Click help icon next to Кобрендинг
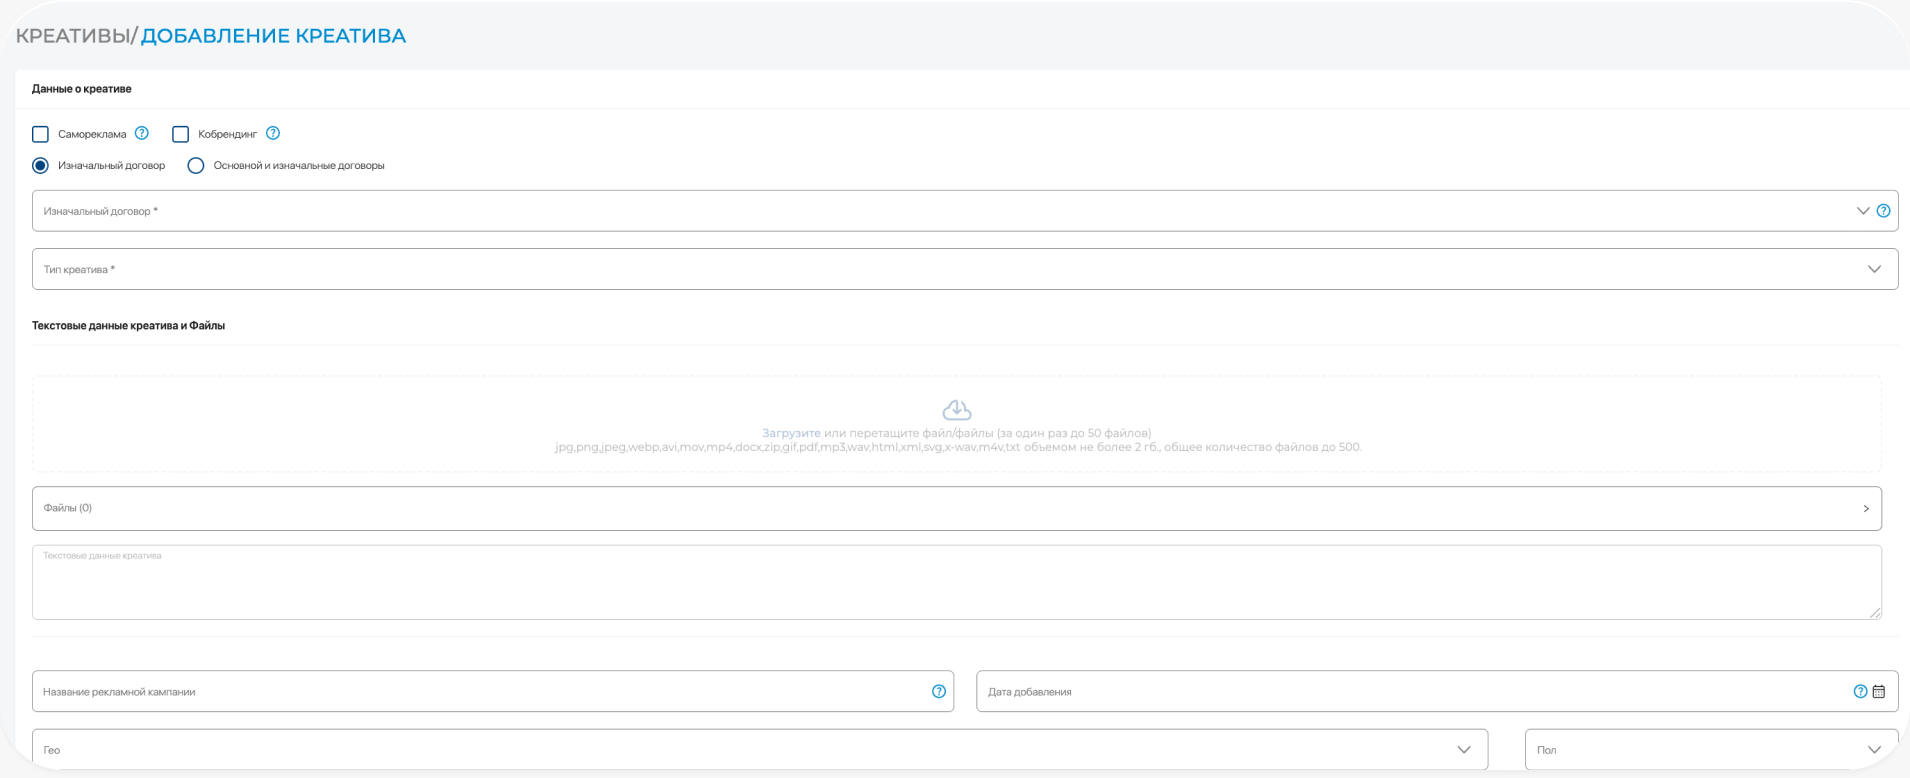 point(273,133)
